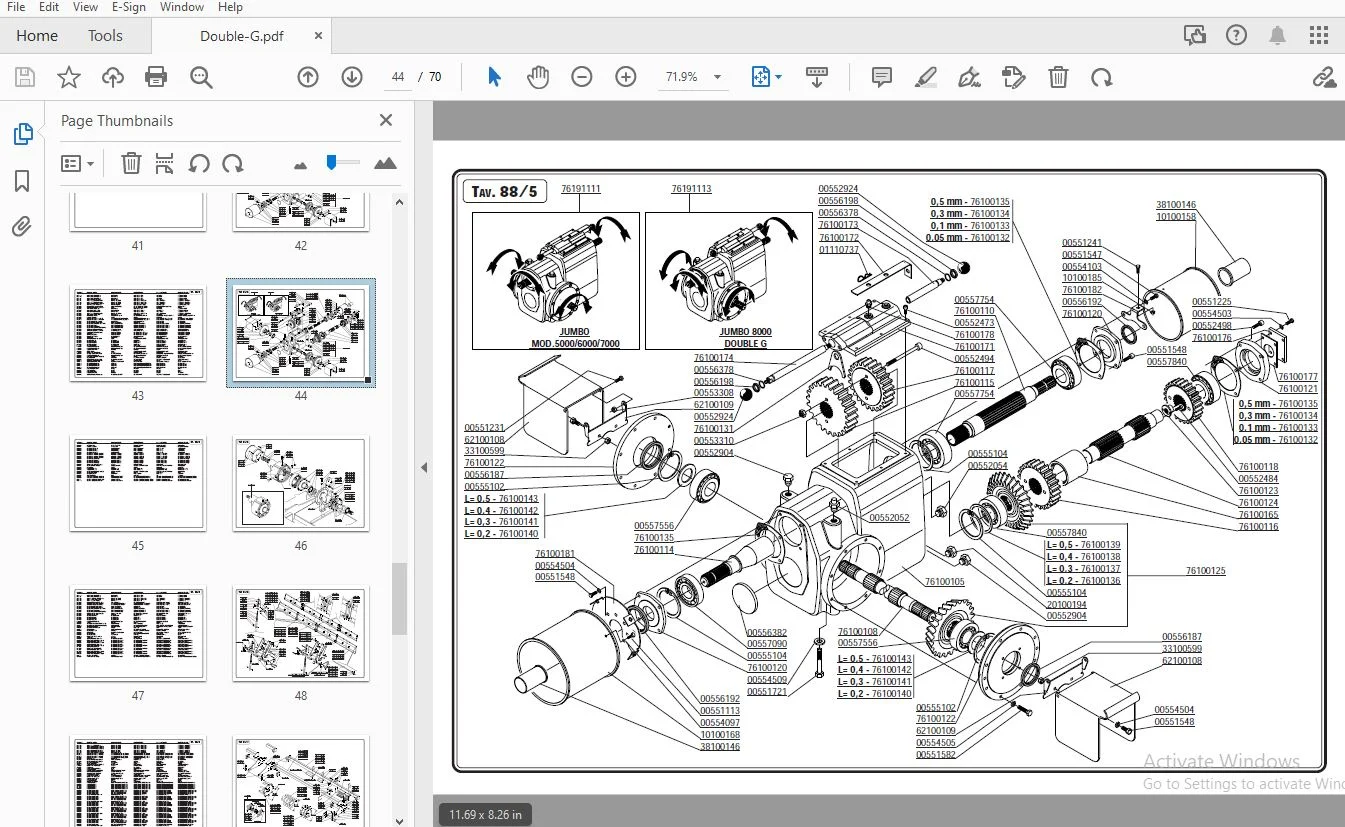This screenshot has height=827, width=1345.
Task: Open the sign document pen tool
Action: (x=968, y=77)
